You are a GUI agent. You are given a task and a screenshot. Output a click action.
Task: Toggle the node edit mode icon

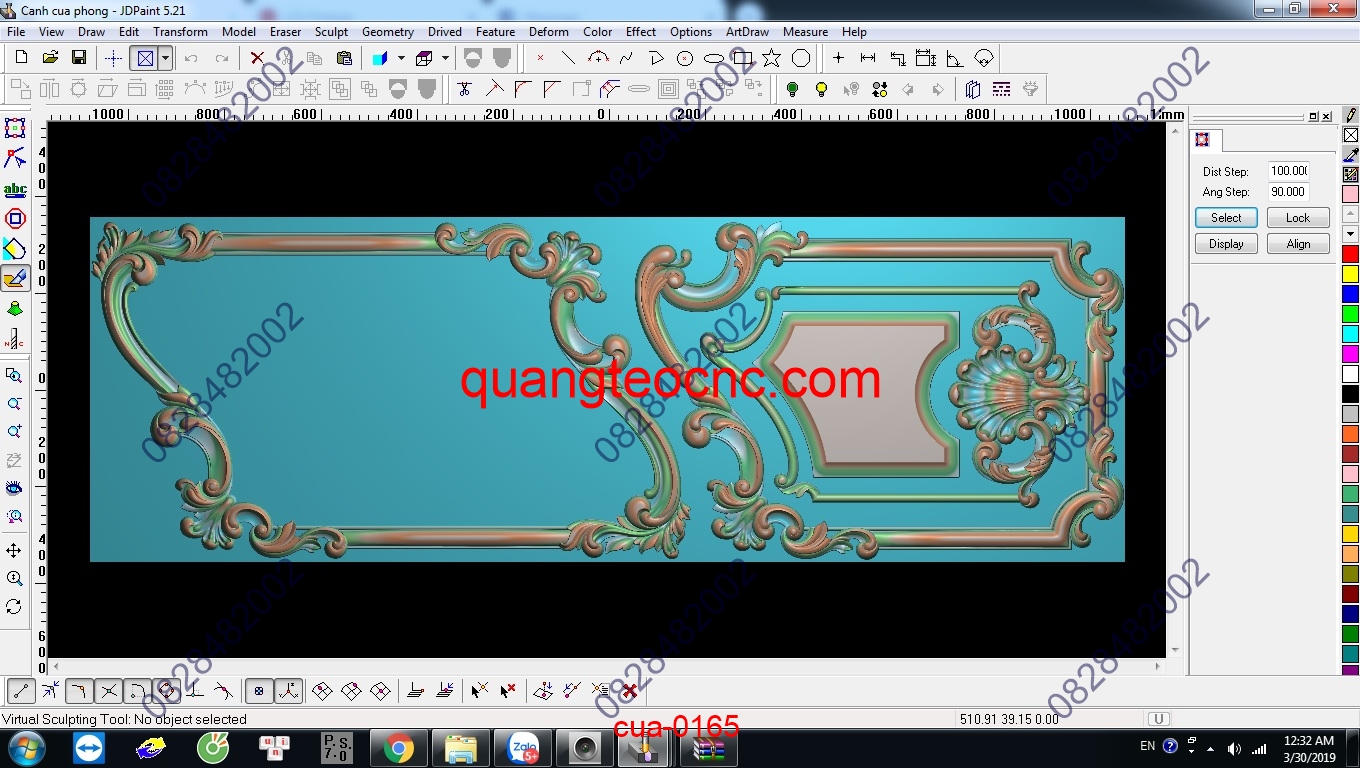(15, 158)
